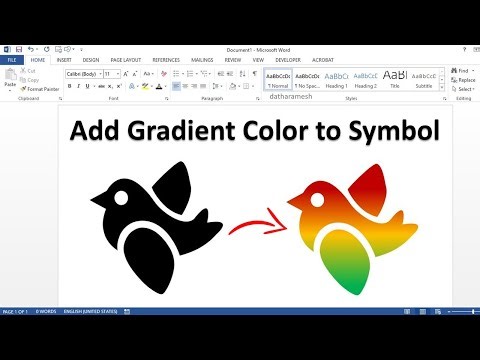Switch to PAGE LAYOUT tab
480x360 pixels.
126,60
